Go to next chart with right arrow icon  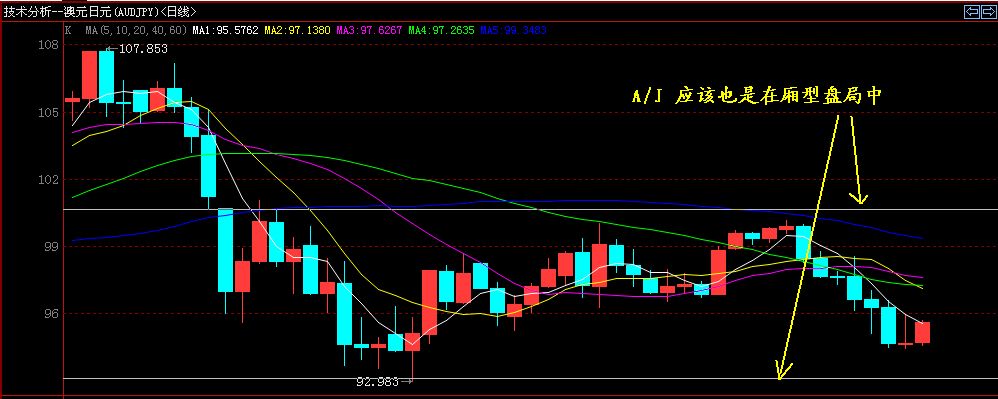click(x=988, y=11)
